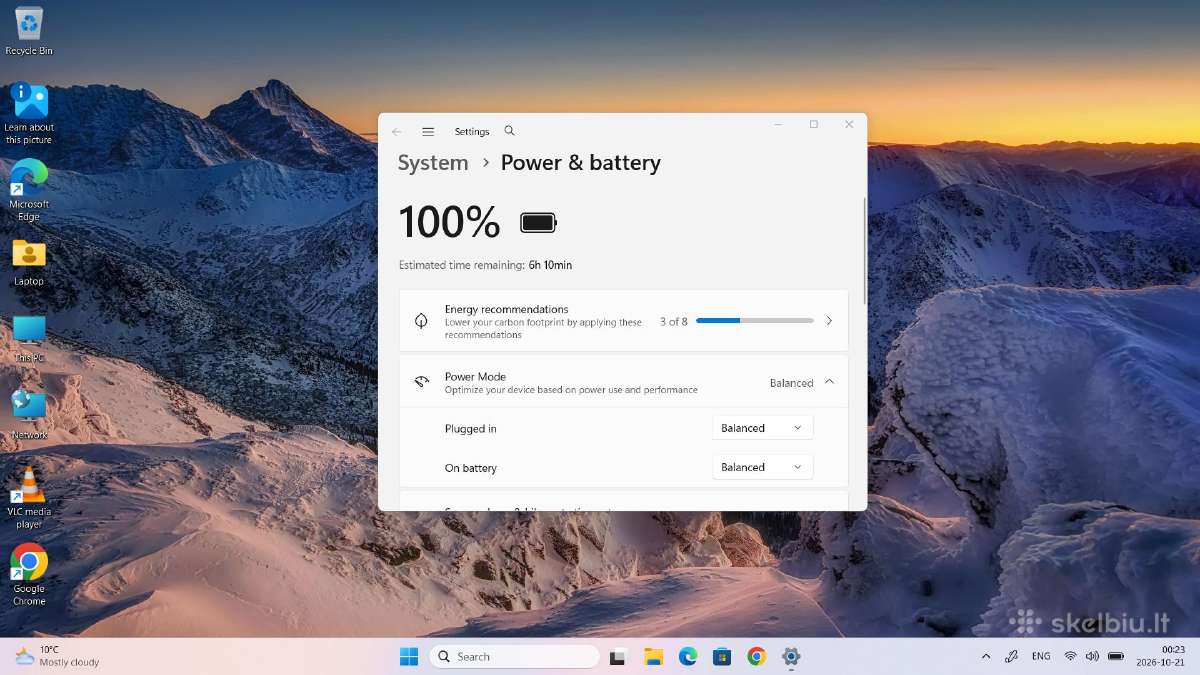Click the pen icon in the system tray
Screen dimensions: 1200x675
[1011, 656]
